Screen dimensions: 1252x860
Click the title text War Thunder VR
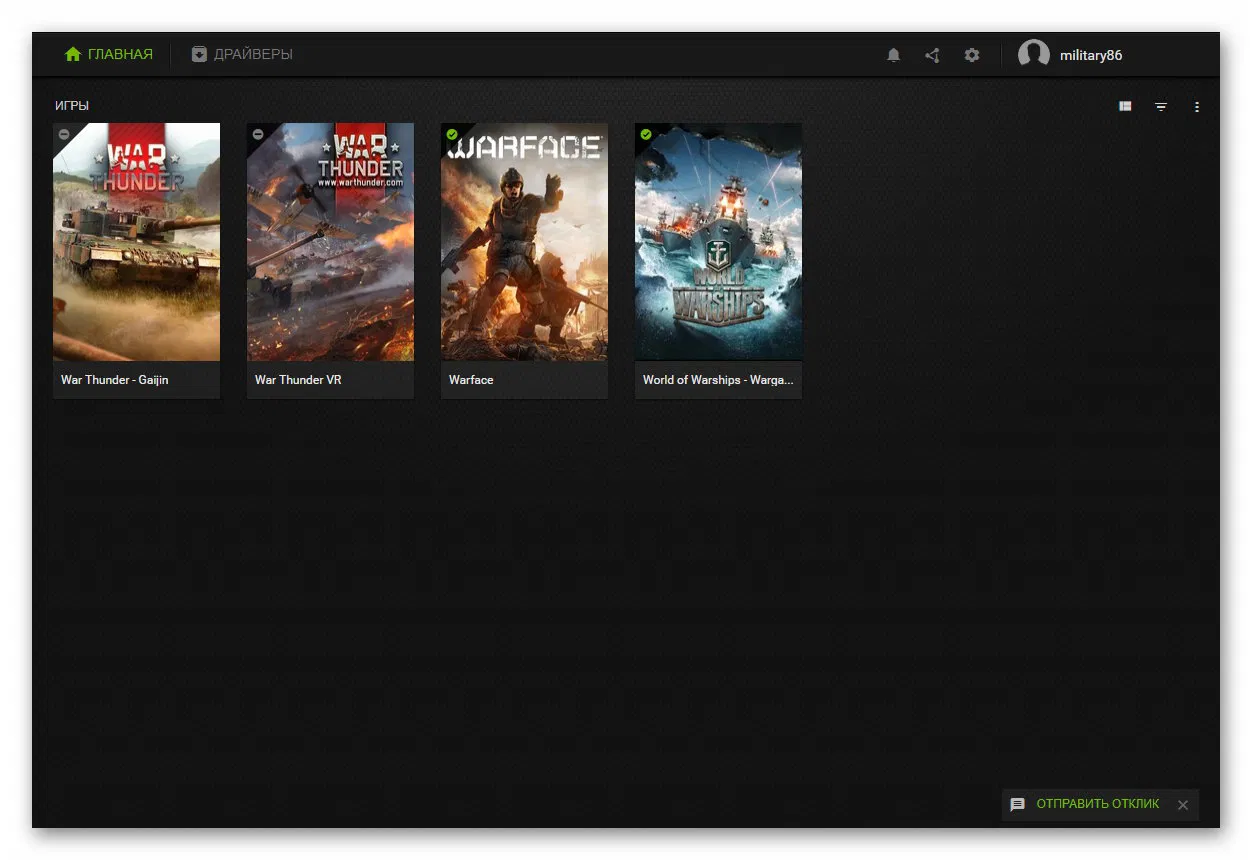pos(298,380)
